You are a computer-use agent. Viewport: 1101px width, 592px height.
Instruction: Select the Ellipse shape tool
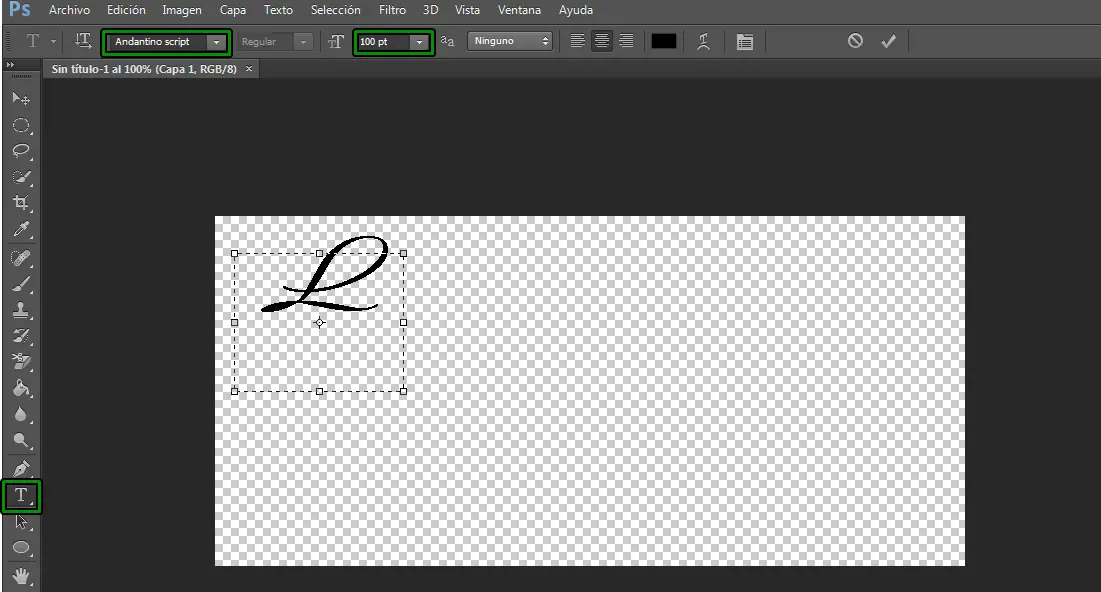pos(21,548)
